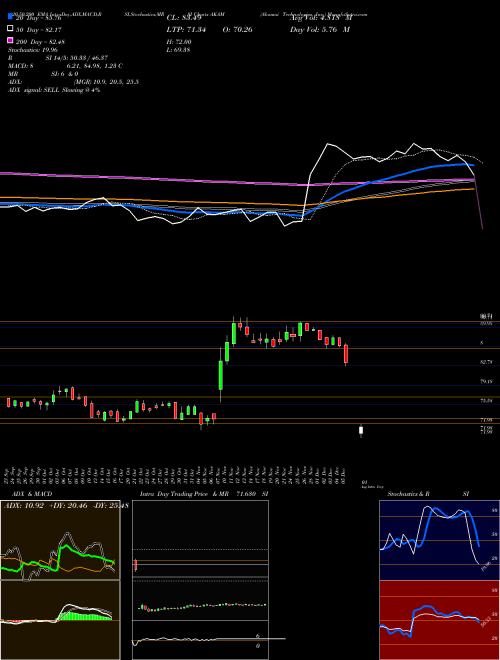Click the white 50 Day legend swatch
This screenshot has height=660, width=500.
pyautogui.click(x=10, y=29)
